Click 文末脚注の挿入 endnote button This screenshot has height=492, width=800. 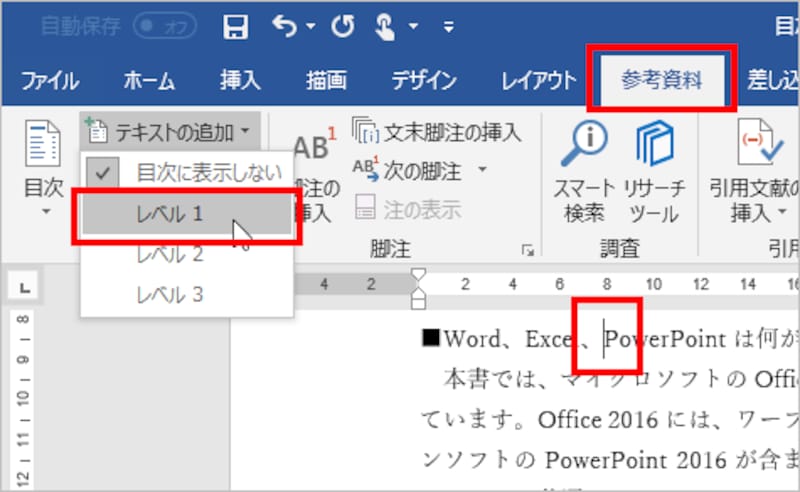[x=437, y=132]
